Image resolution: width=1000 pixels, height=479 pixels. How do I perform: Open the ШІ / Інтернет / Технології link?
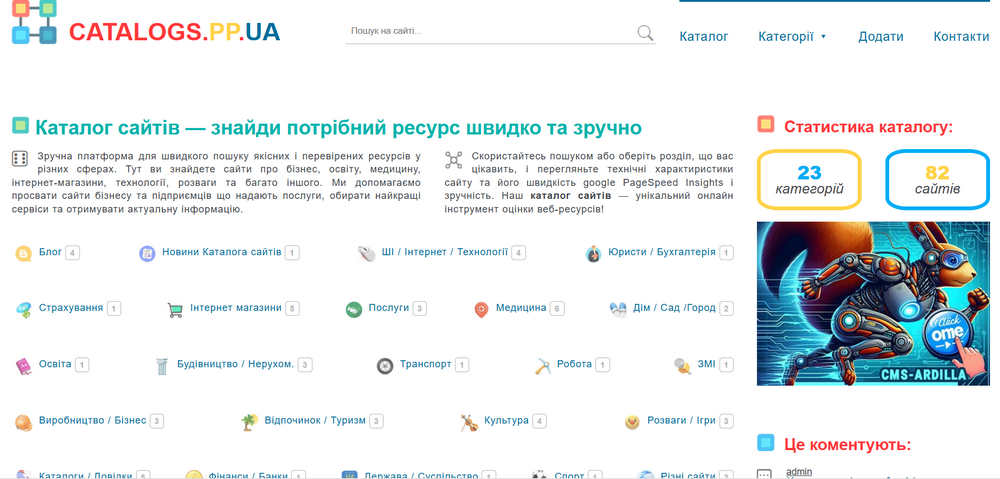pos(445,252)
